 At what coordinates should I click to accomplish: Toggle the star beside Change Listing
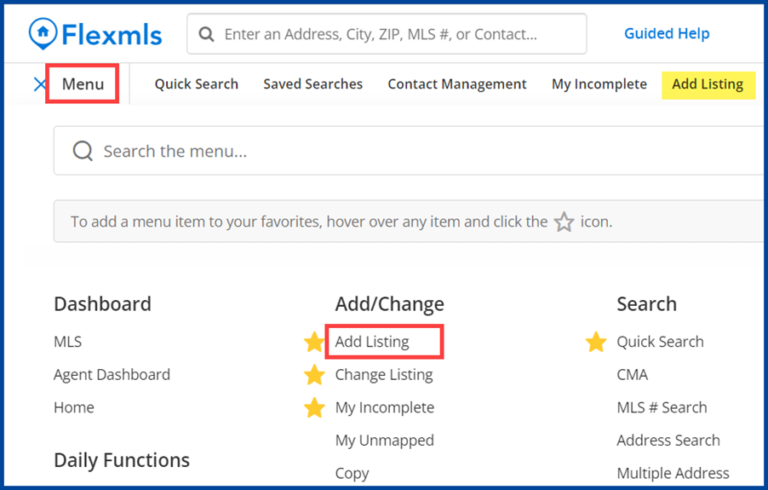(x=314, y=375)
